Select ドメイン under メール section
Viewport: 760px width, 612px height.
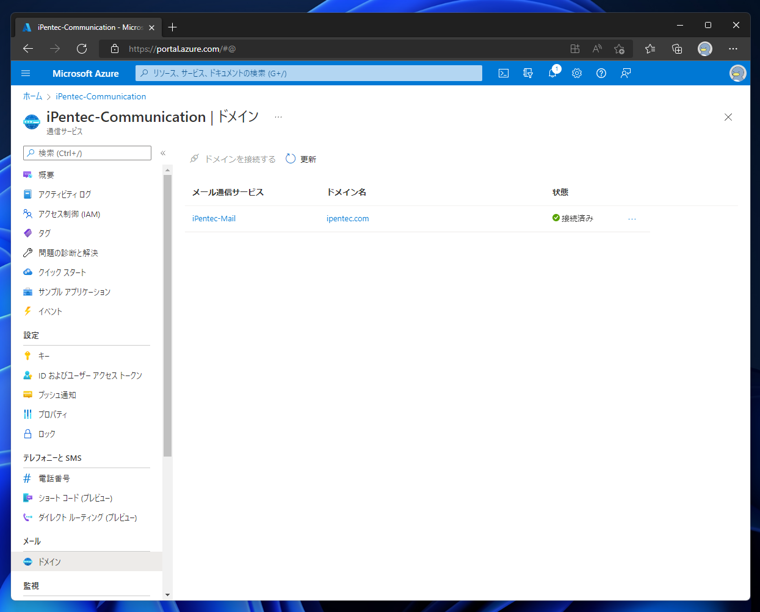pos(87,562)
